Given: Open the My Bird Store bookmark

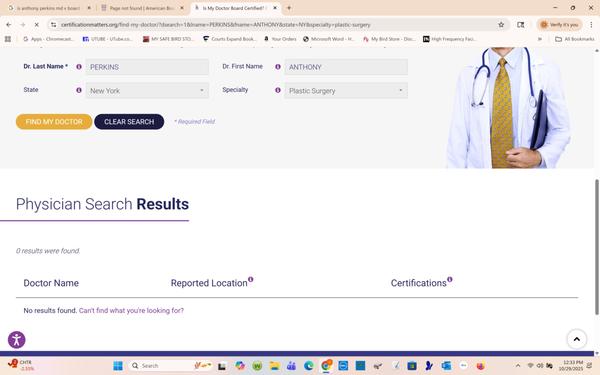Looking at the screenshot, I should tap(389, 39).
